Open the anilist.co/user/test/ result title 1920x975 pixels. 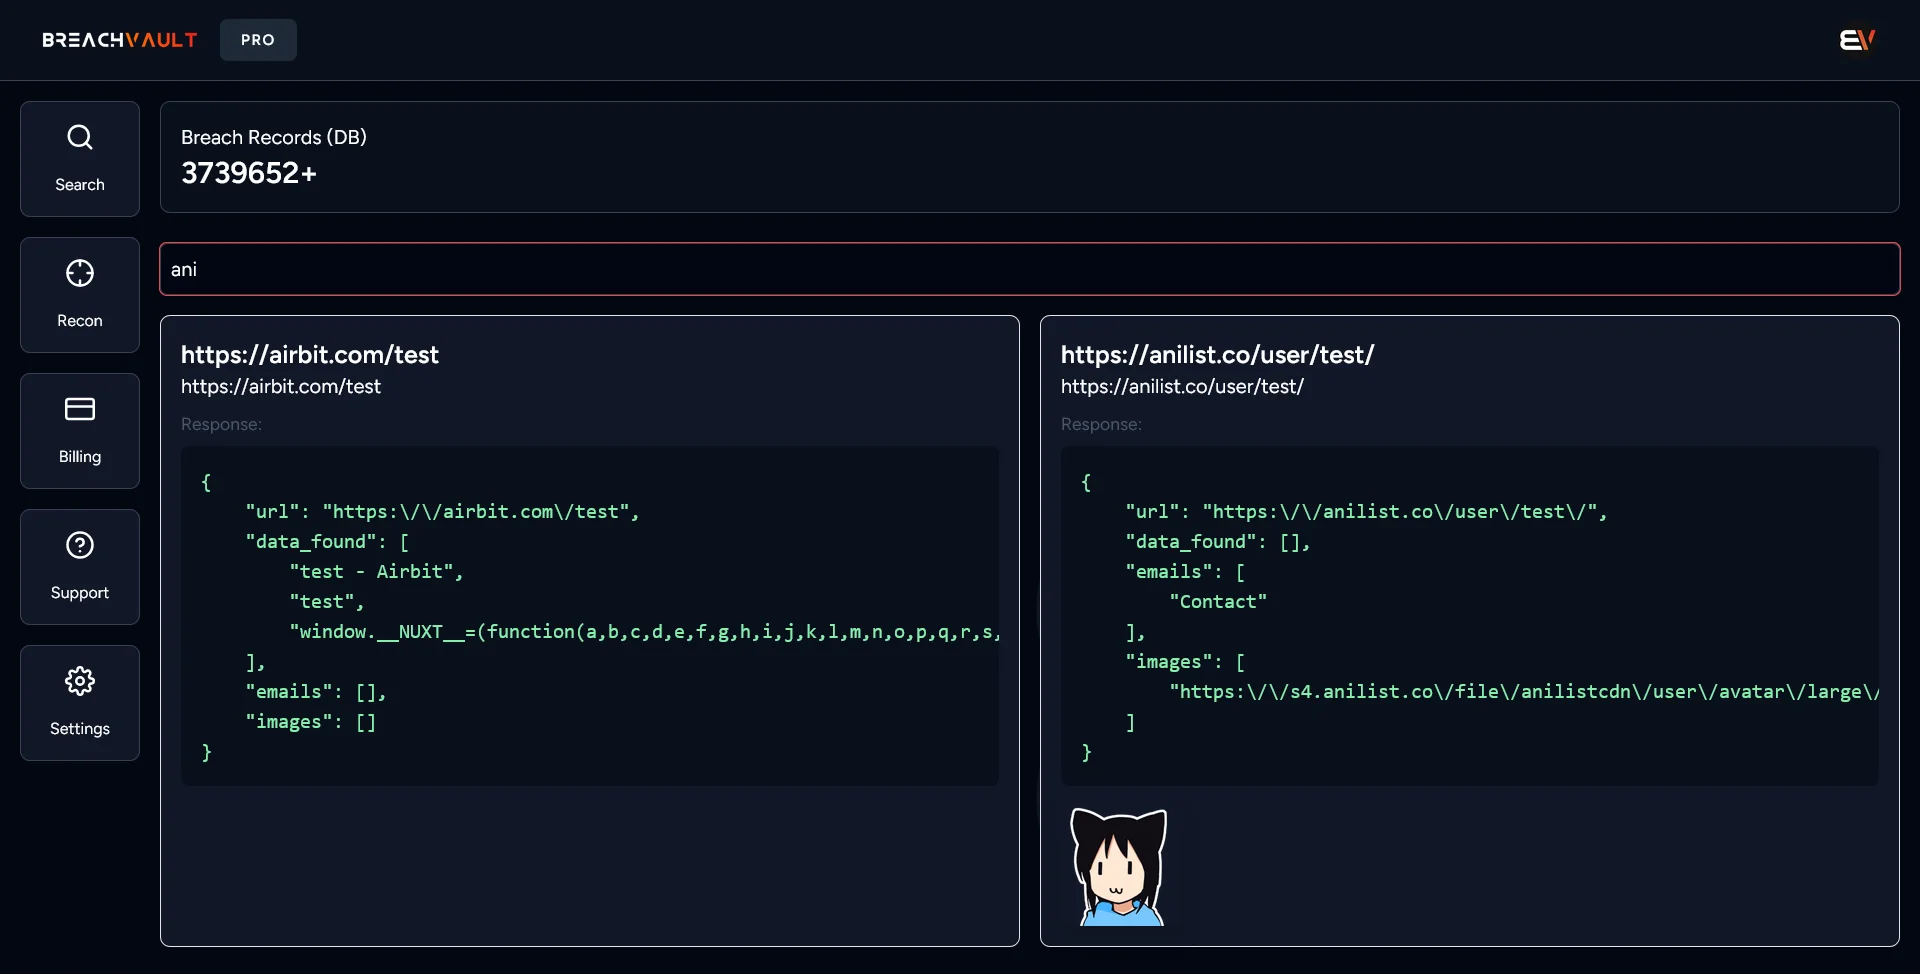tap(1217, 355)
